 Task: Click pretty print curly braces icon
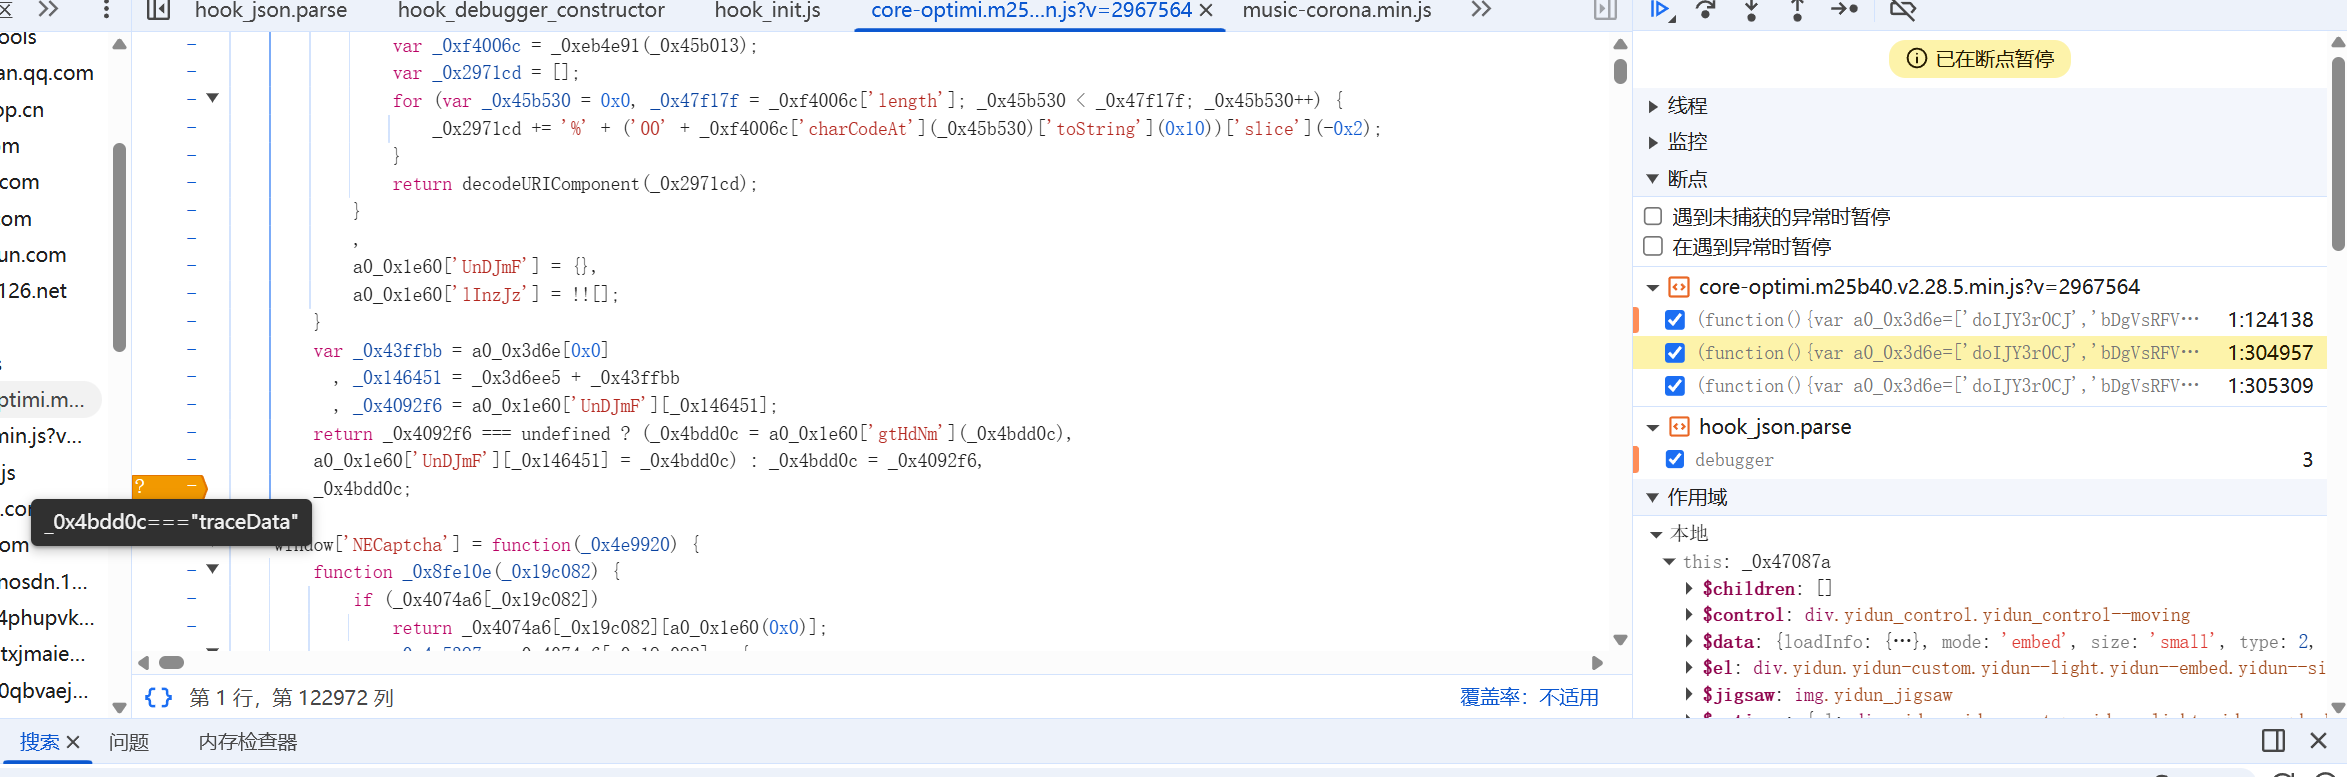[x=158, y=697]
